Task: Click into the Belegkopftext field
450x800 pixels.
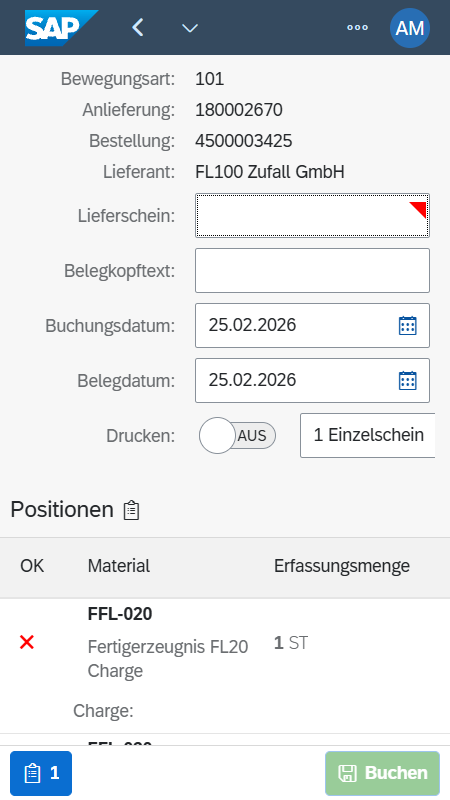Action: click(312, 270)
